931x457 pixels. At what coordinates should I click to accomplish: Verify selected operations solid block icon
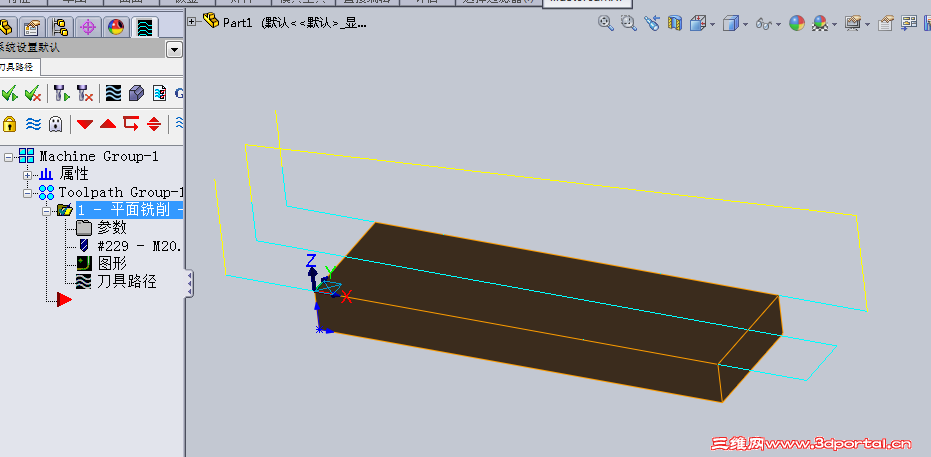(137, 94)
